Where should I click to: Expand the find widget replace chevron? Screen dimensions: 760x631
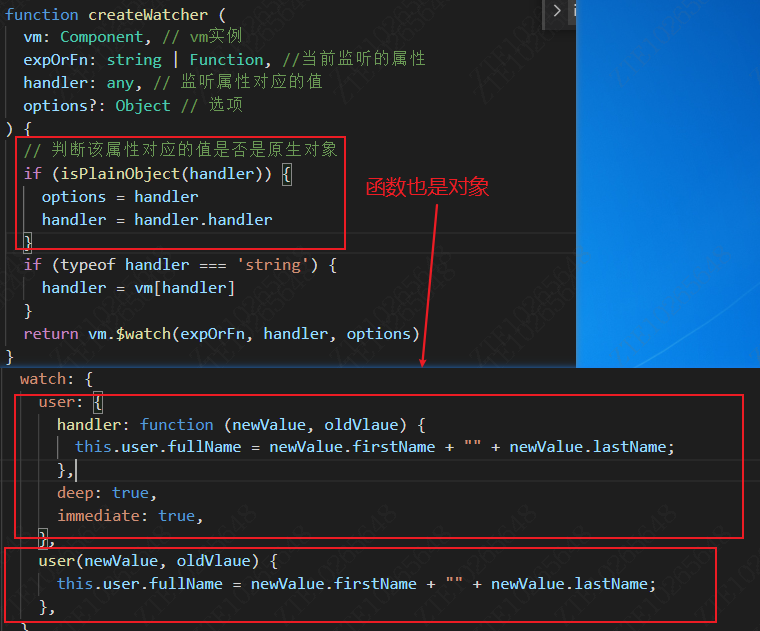pos(557,10)
